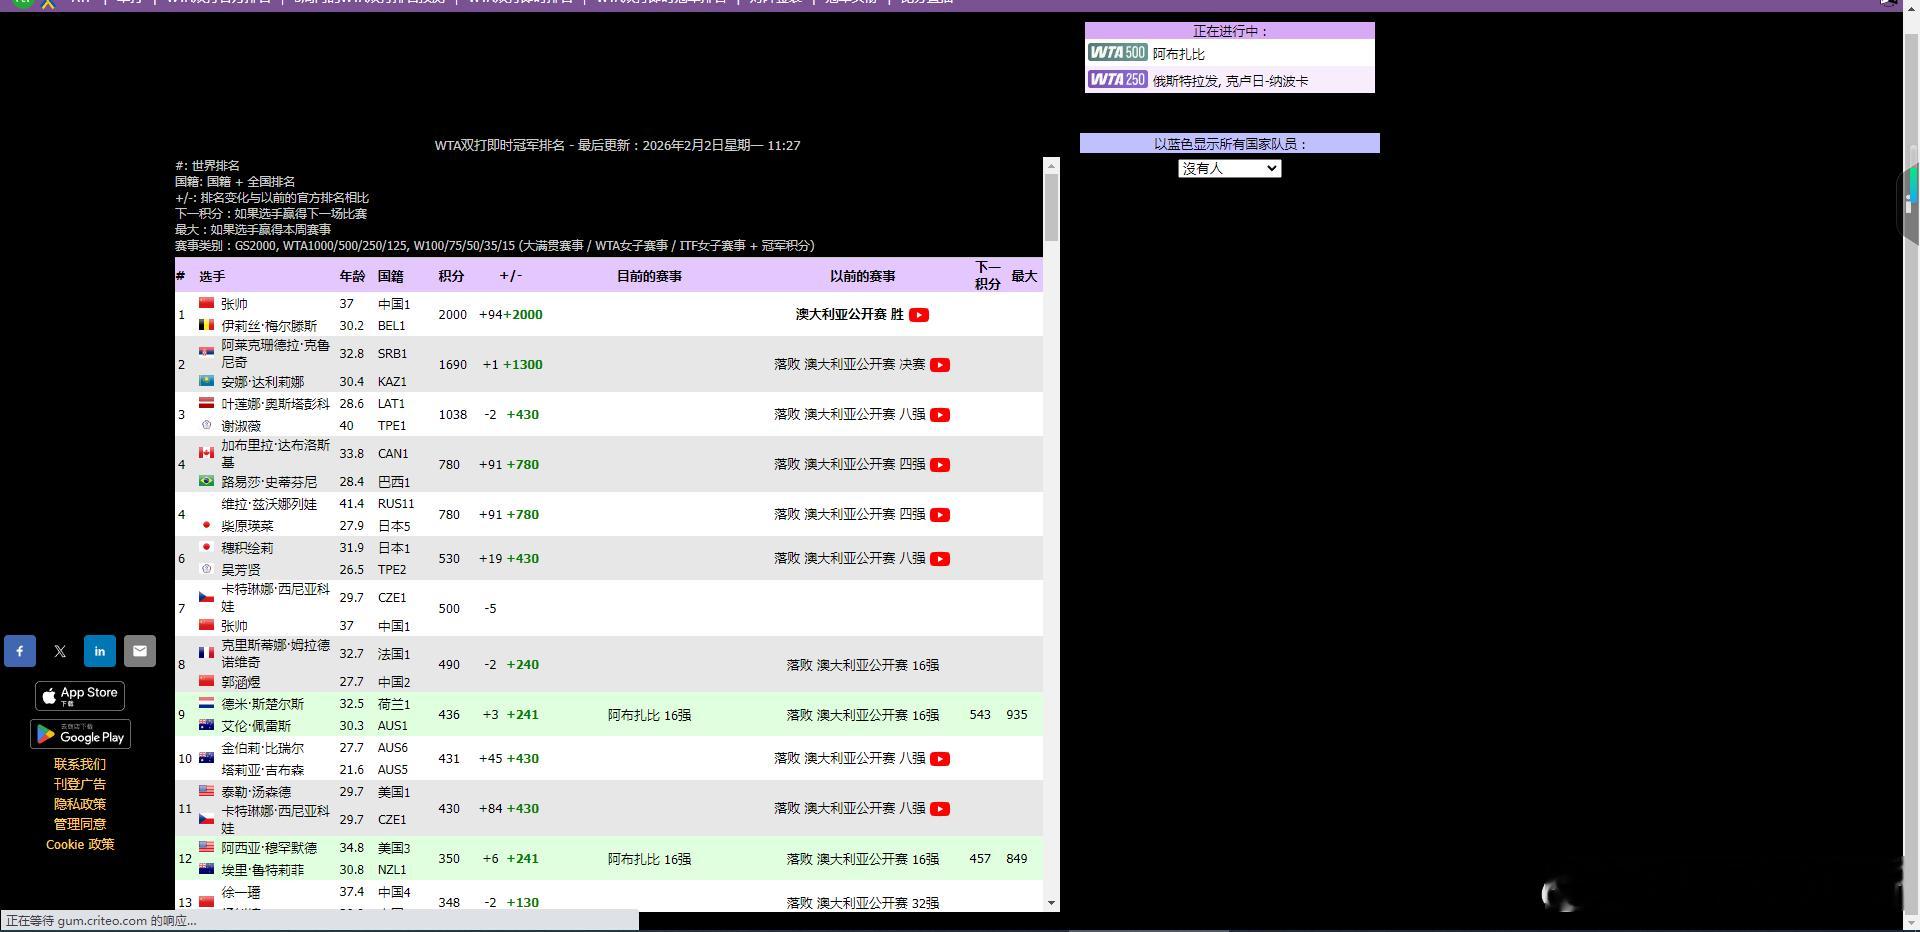Image resolution: width=1920 pixels, height=932 pixels.
Task: Share page on Facebook
Action: [x=20, y=651]
